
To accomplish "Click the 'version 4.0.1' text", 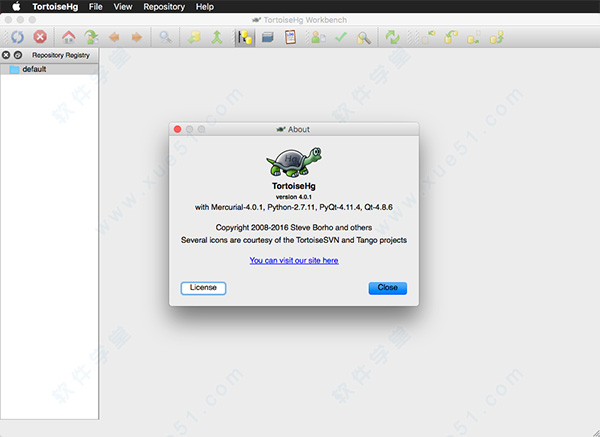I will (294, 197).
